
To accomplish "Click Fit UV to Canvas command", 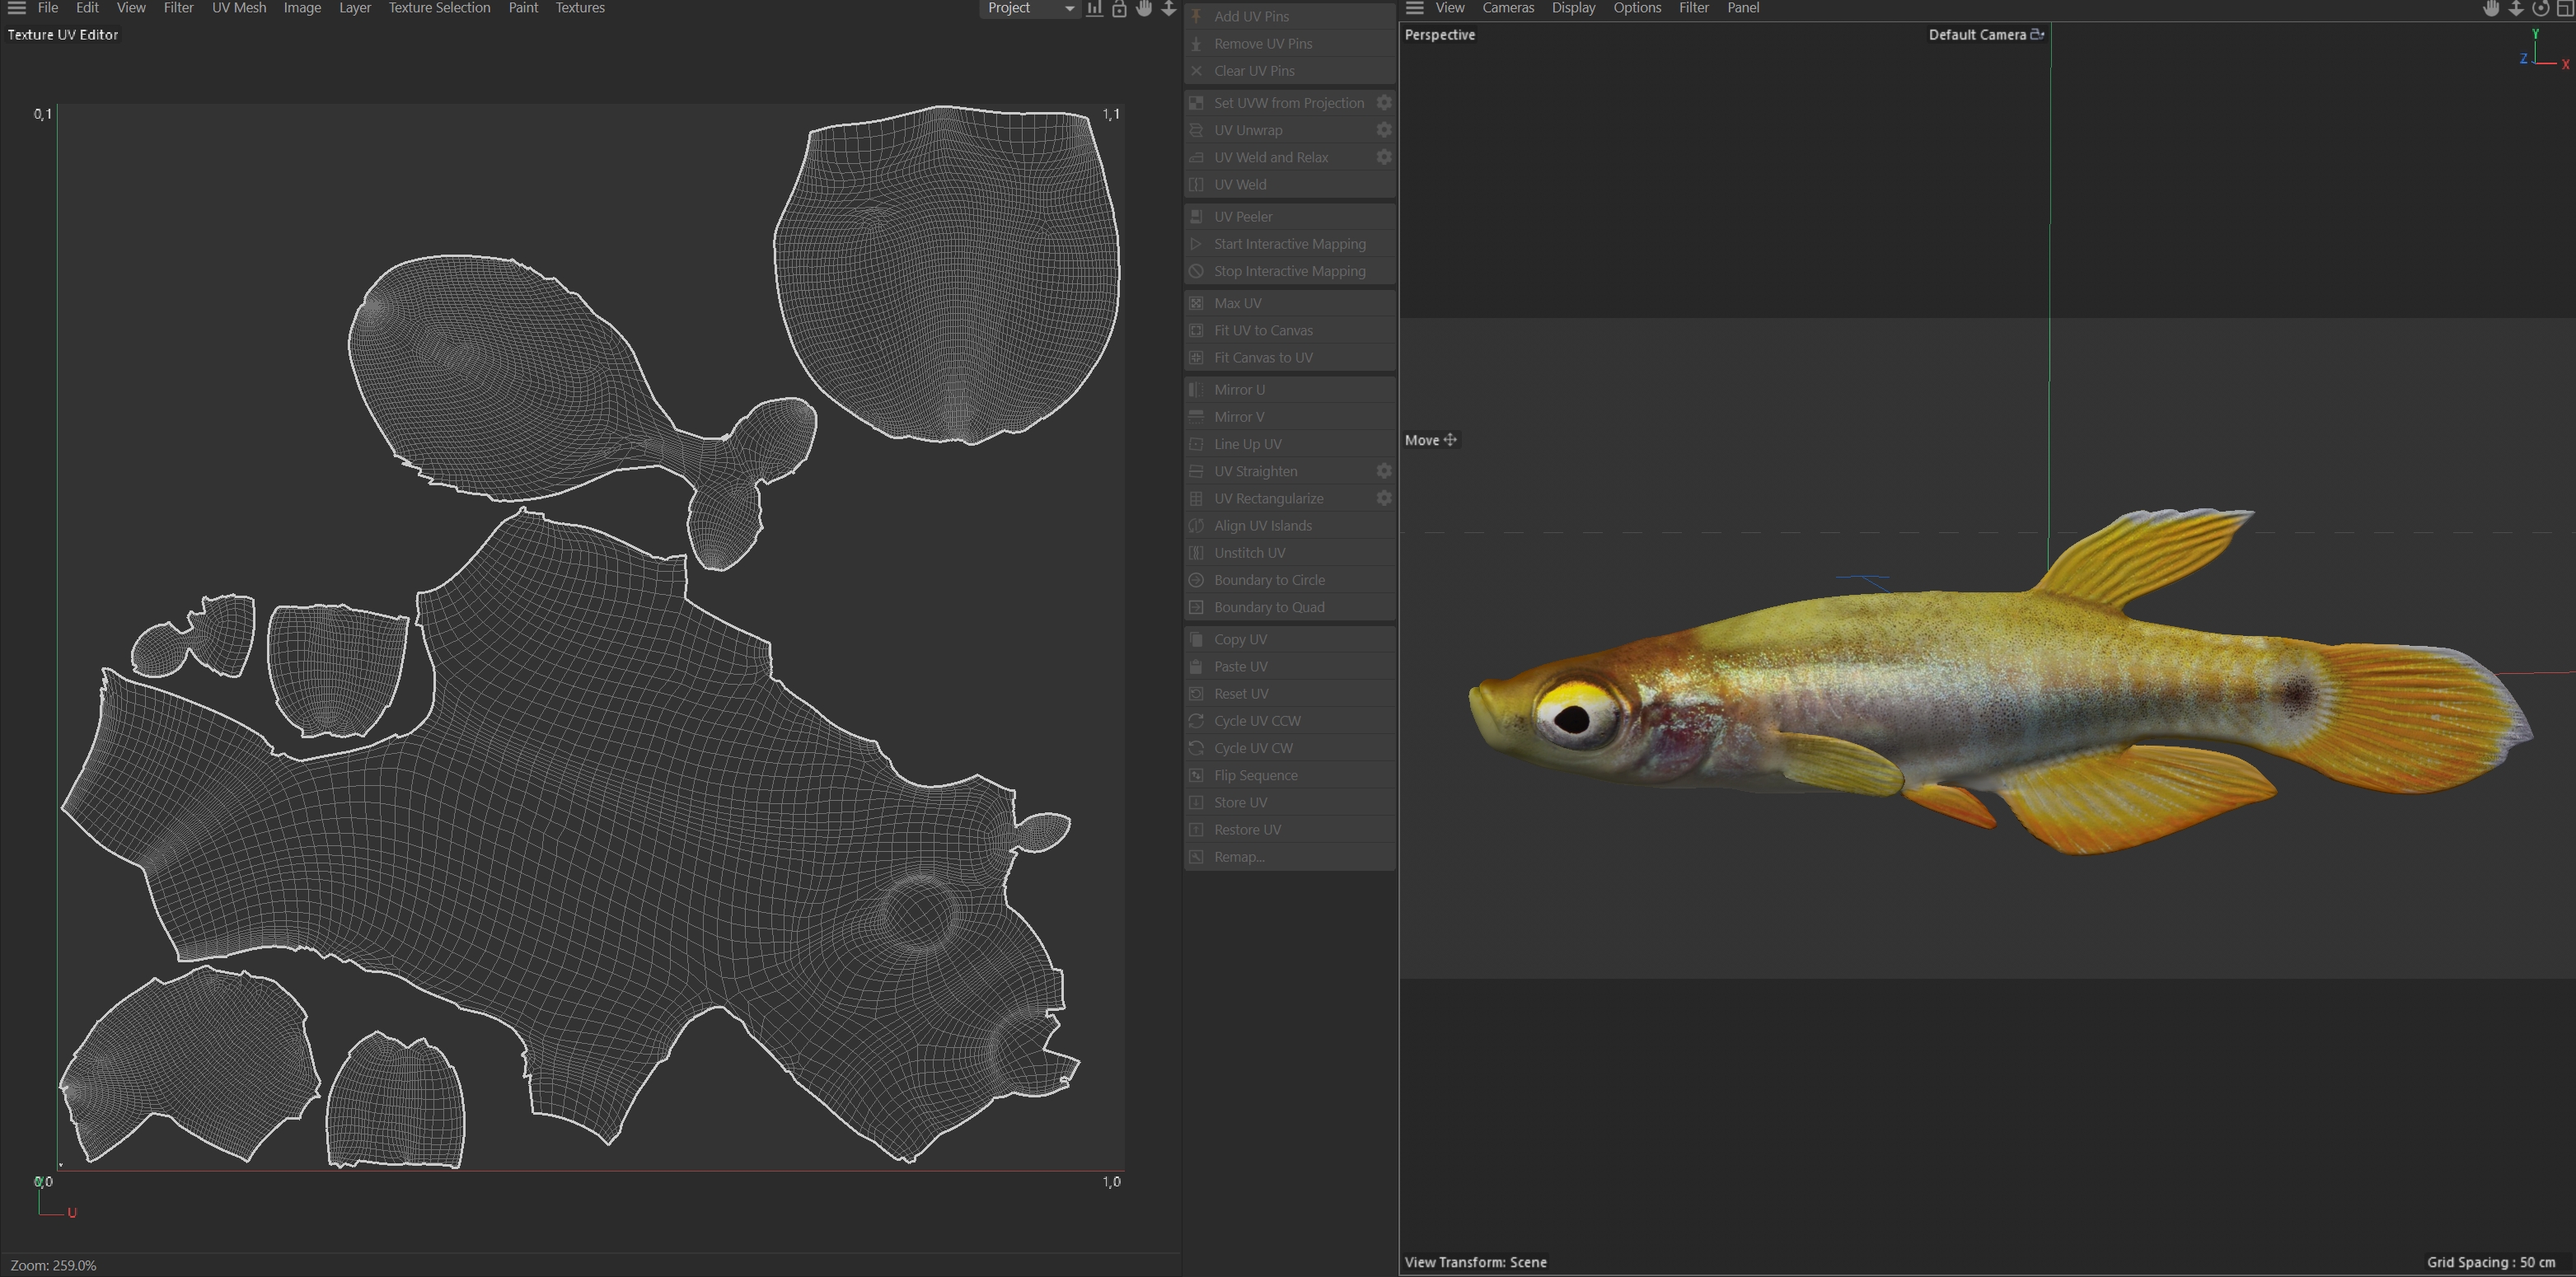I will [x=1263, y=330].
